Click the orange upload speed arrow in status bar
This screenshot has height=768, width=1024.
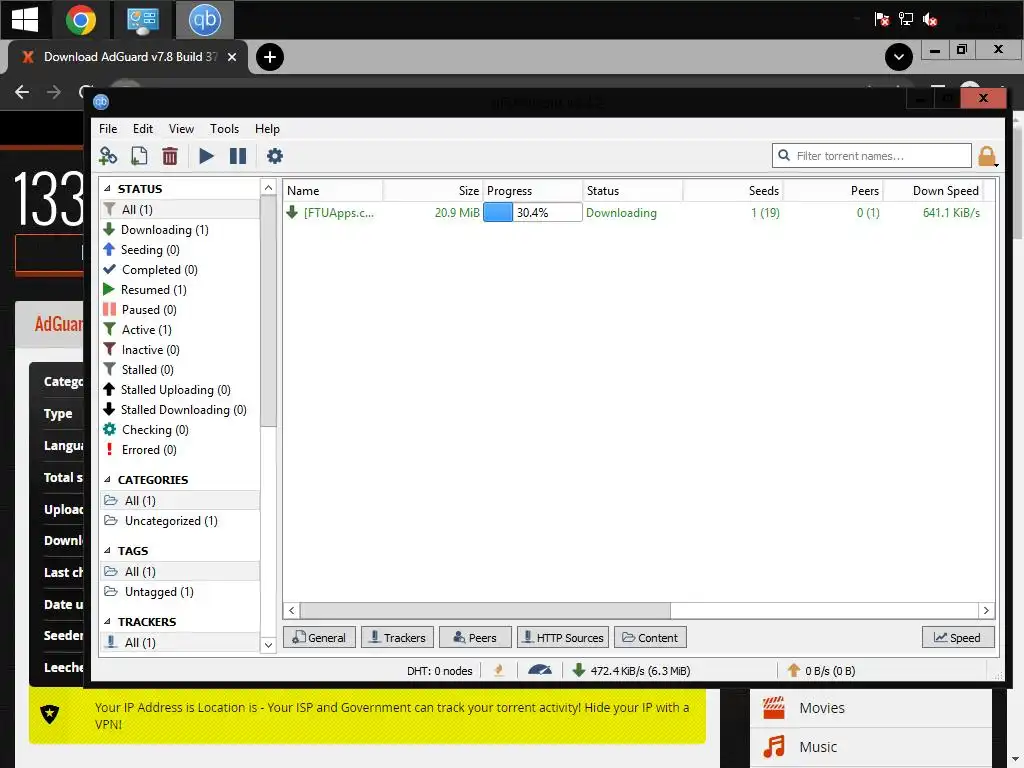coord(793,670)
